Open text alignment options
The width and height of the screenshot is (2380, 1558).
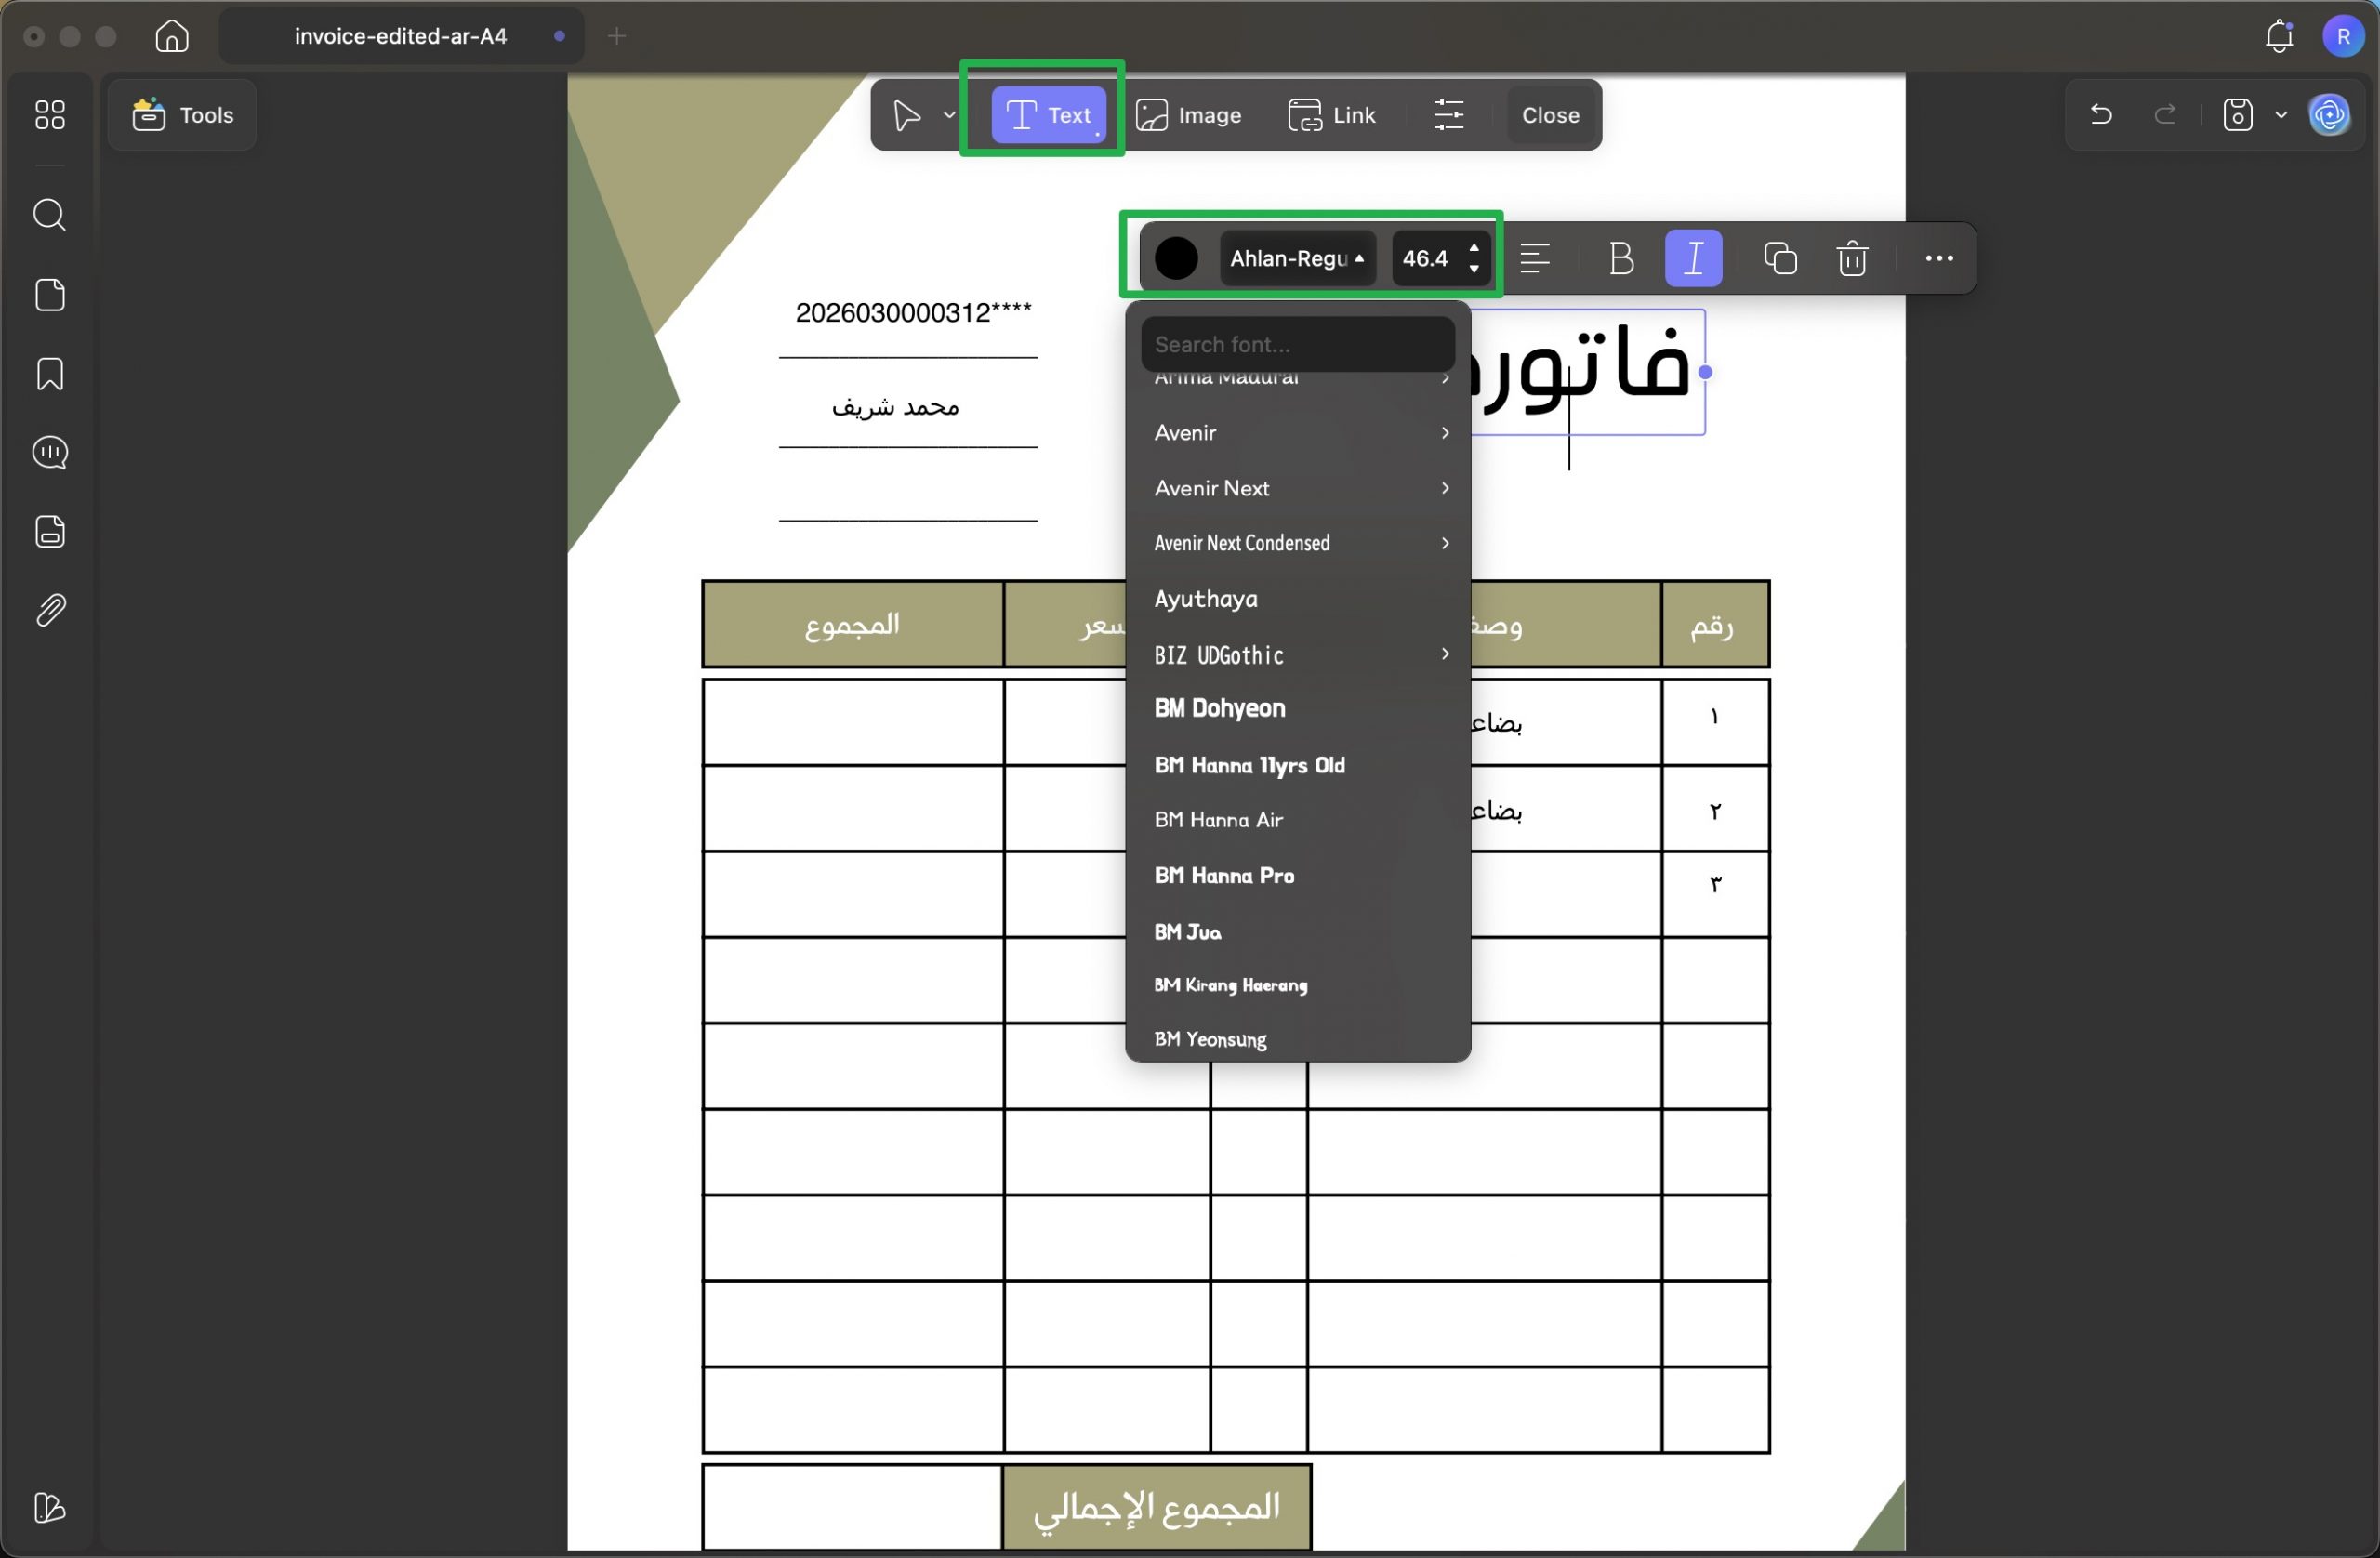[x=1535, y=259]
